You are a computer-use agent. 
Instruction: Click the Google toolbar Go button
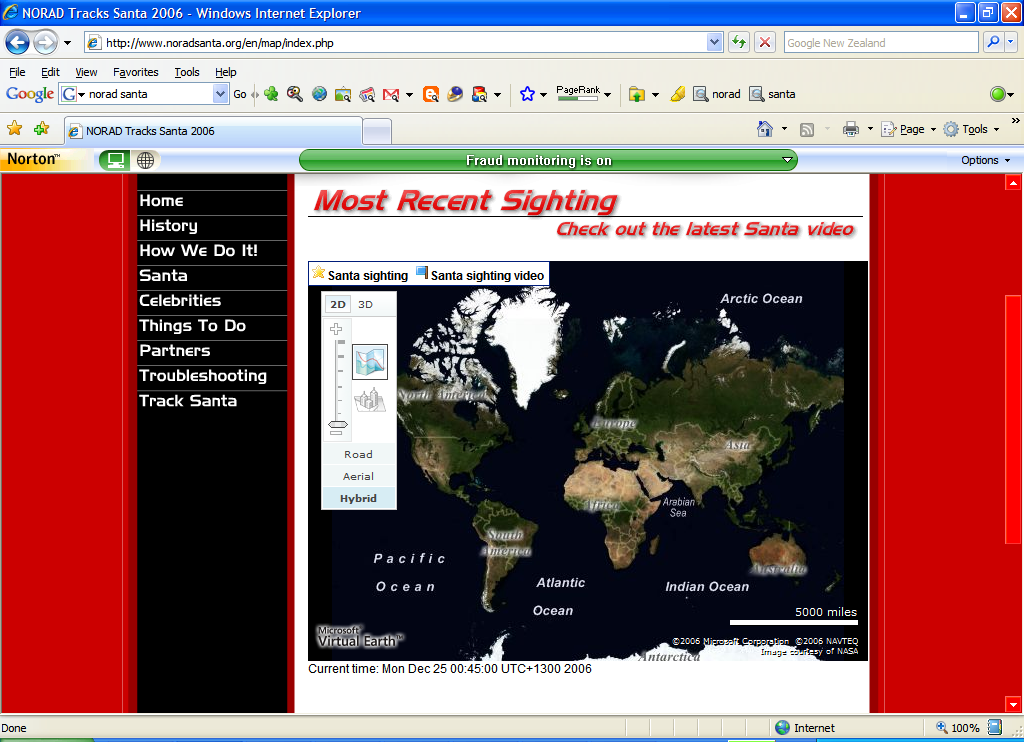pyautogui.click(x=240, y=94)
